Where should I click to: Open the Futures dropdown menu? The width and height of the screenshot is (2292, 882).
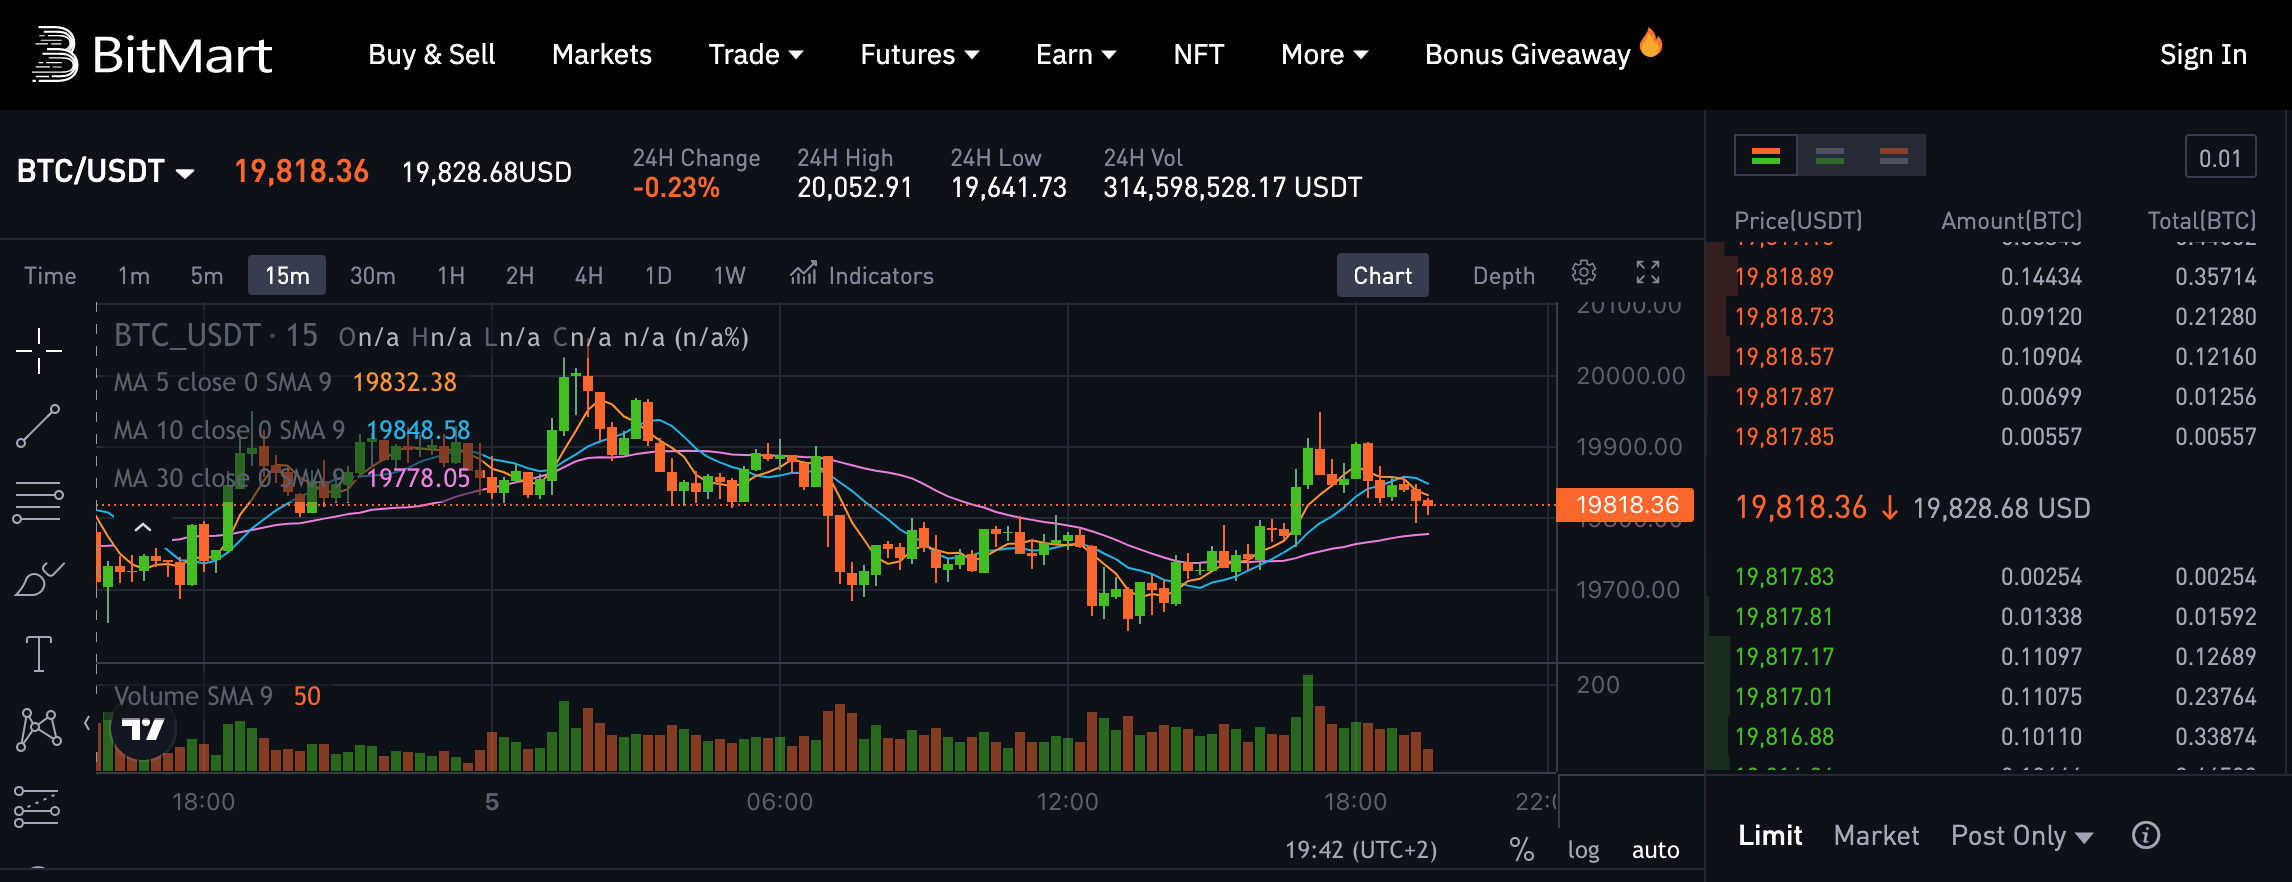[x=920, y=54]
